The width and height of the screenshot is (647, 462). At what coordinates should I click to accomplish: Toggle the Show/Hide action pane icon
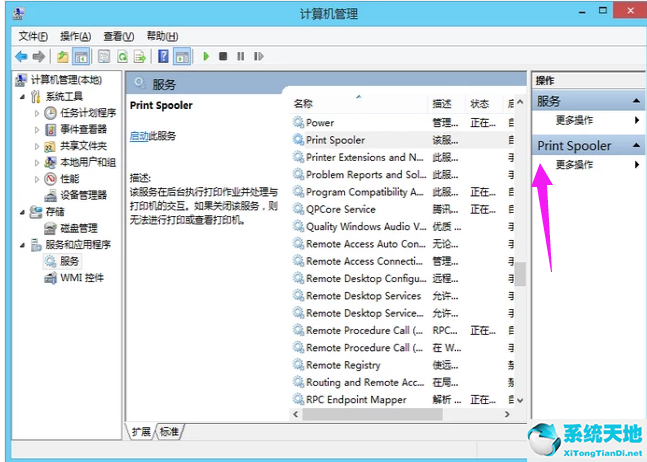[x=182, y=57]
